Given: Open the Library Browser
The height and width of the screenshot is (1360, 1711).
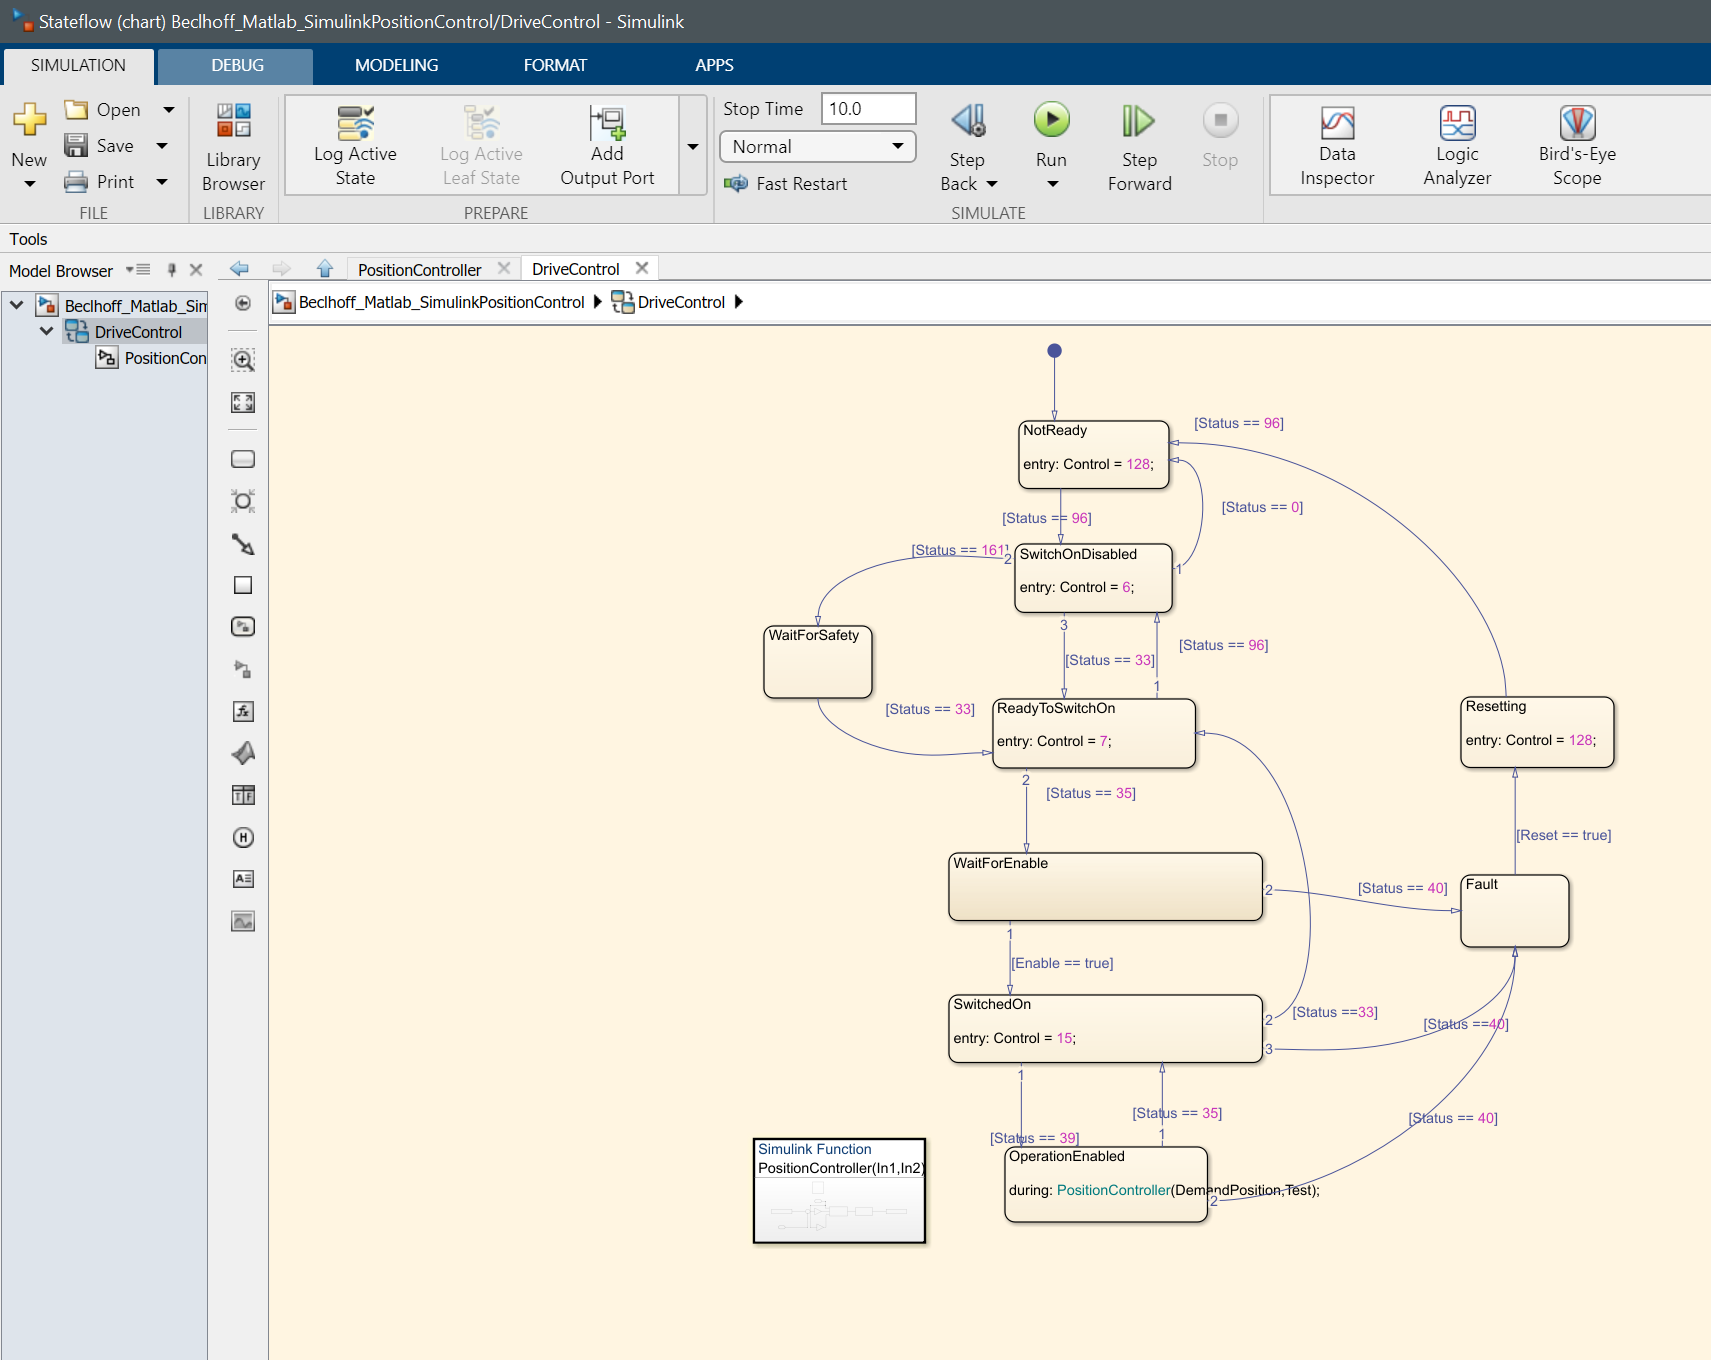Looking at the screenshot, I should (x=233, y=147).
